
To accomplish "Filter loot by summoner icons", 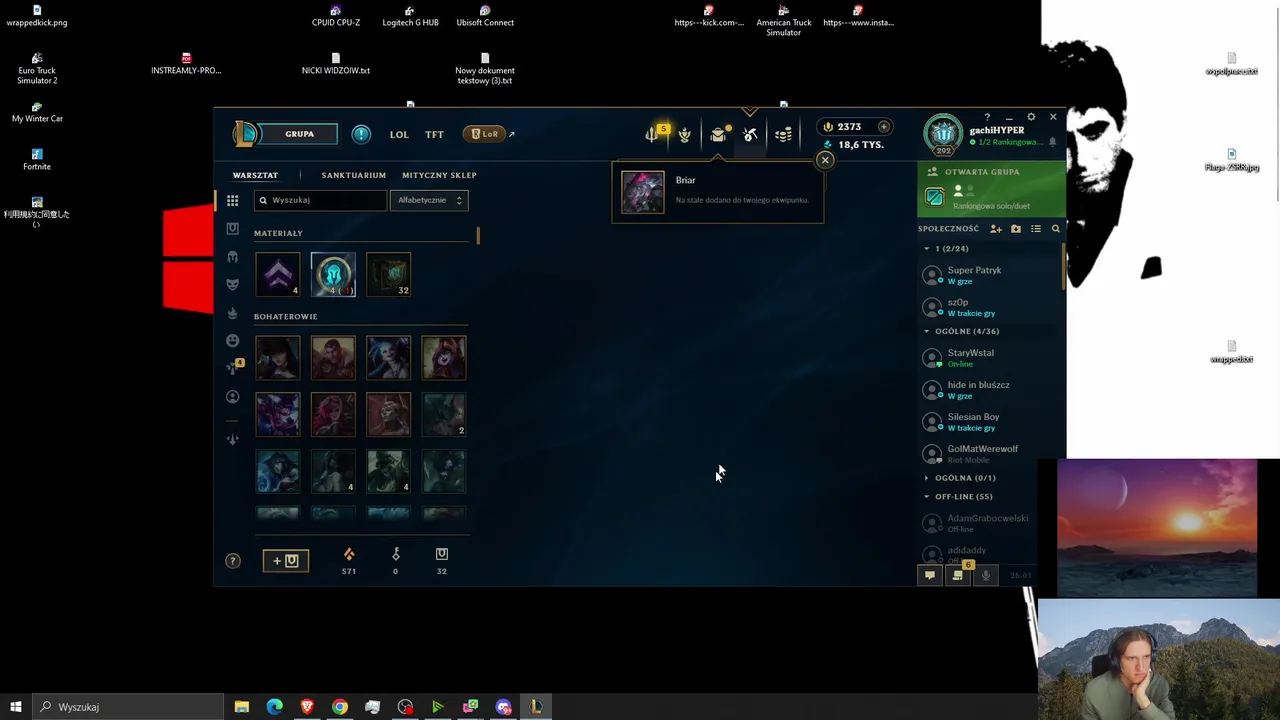I will (x=232, y=397).
